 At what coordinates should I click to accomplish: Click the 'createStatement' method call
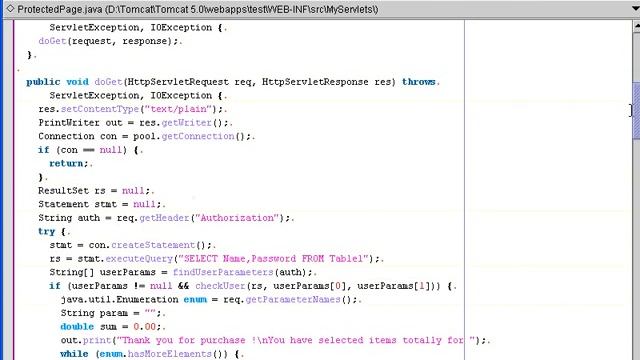[153, 245]
